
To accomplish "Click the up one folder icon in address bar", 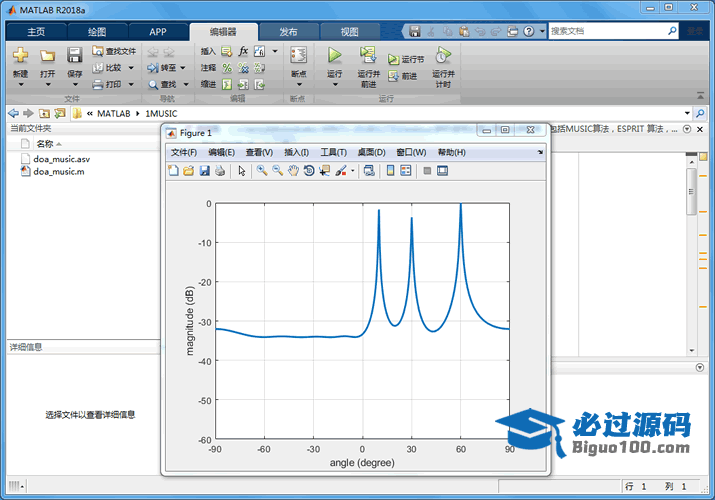I will click(44, 113).
